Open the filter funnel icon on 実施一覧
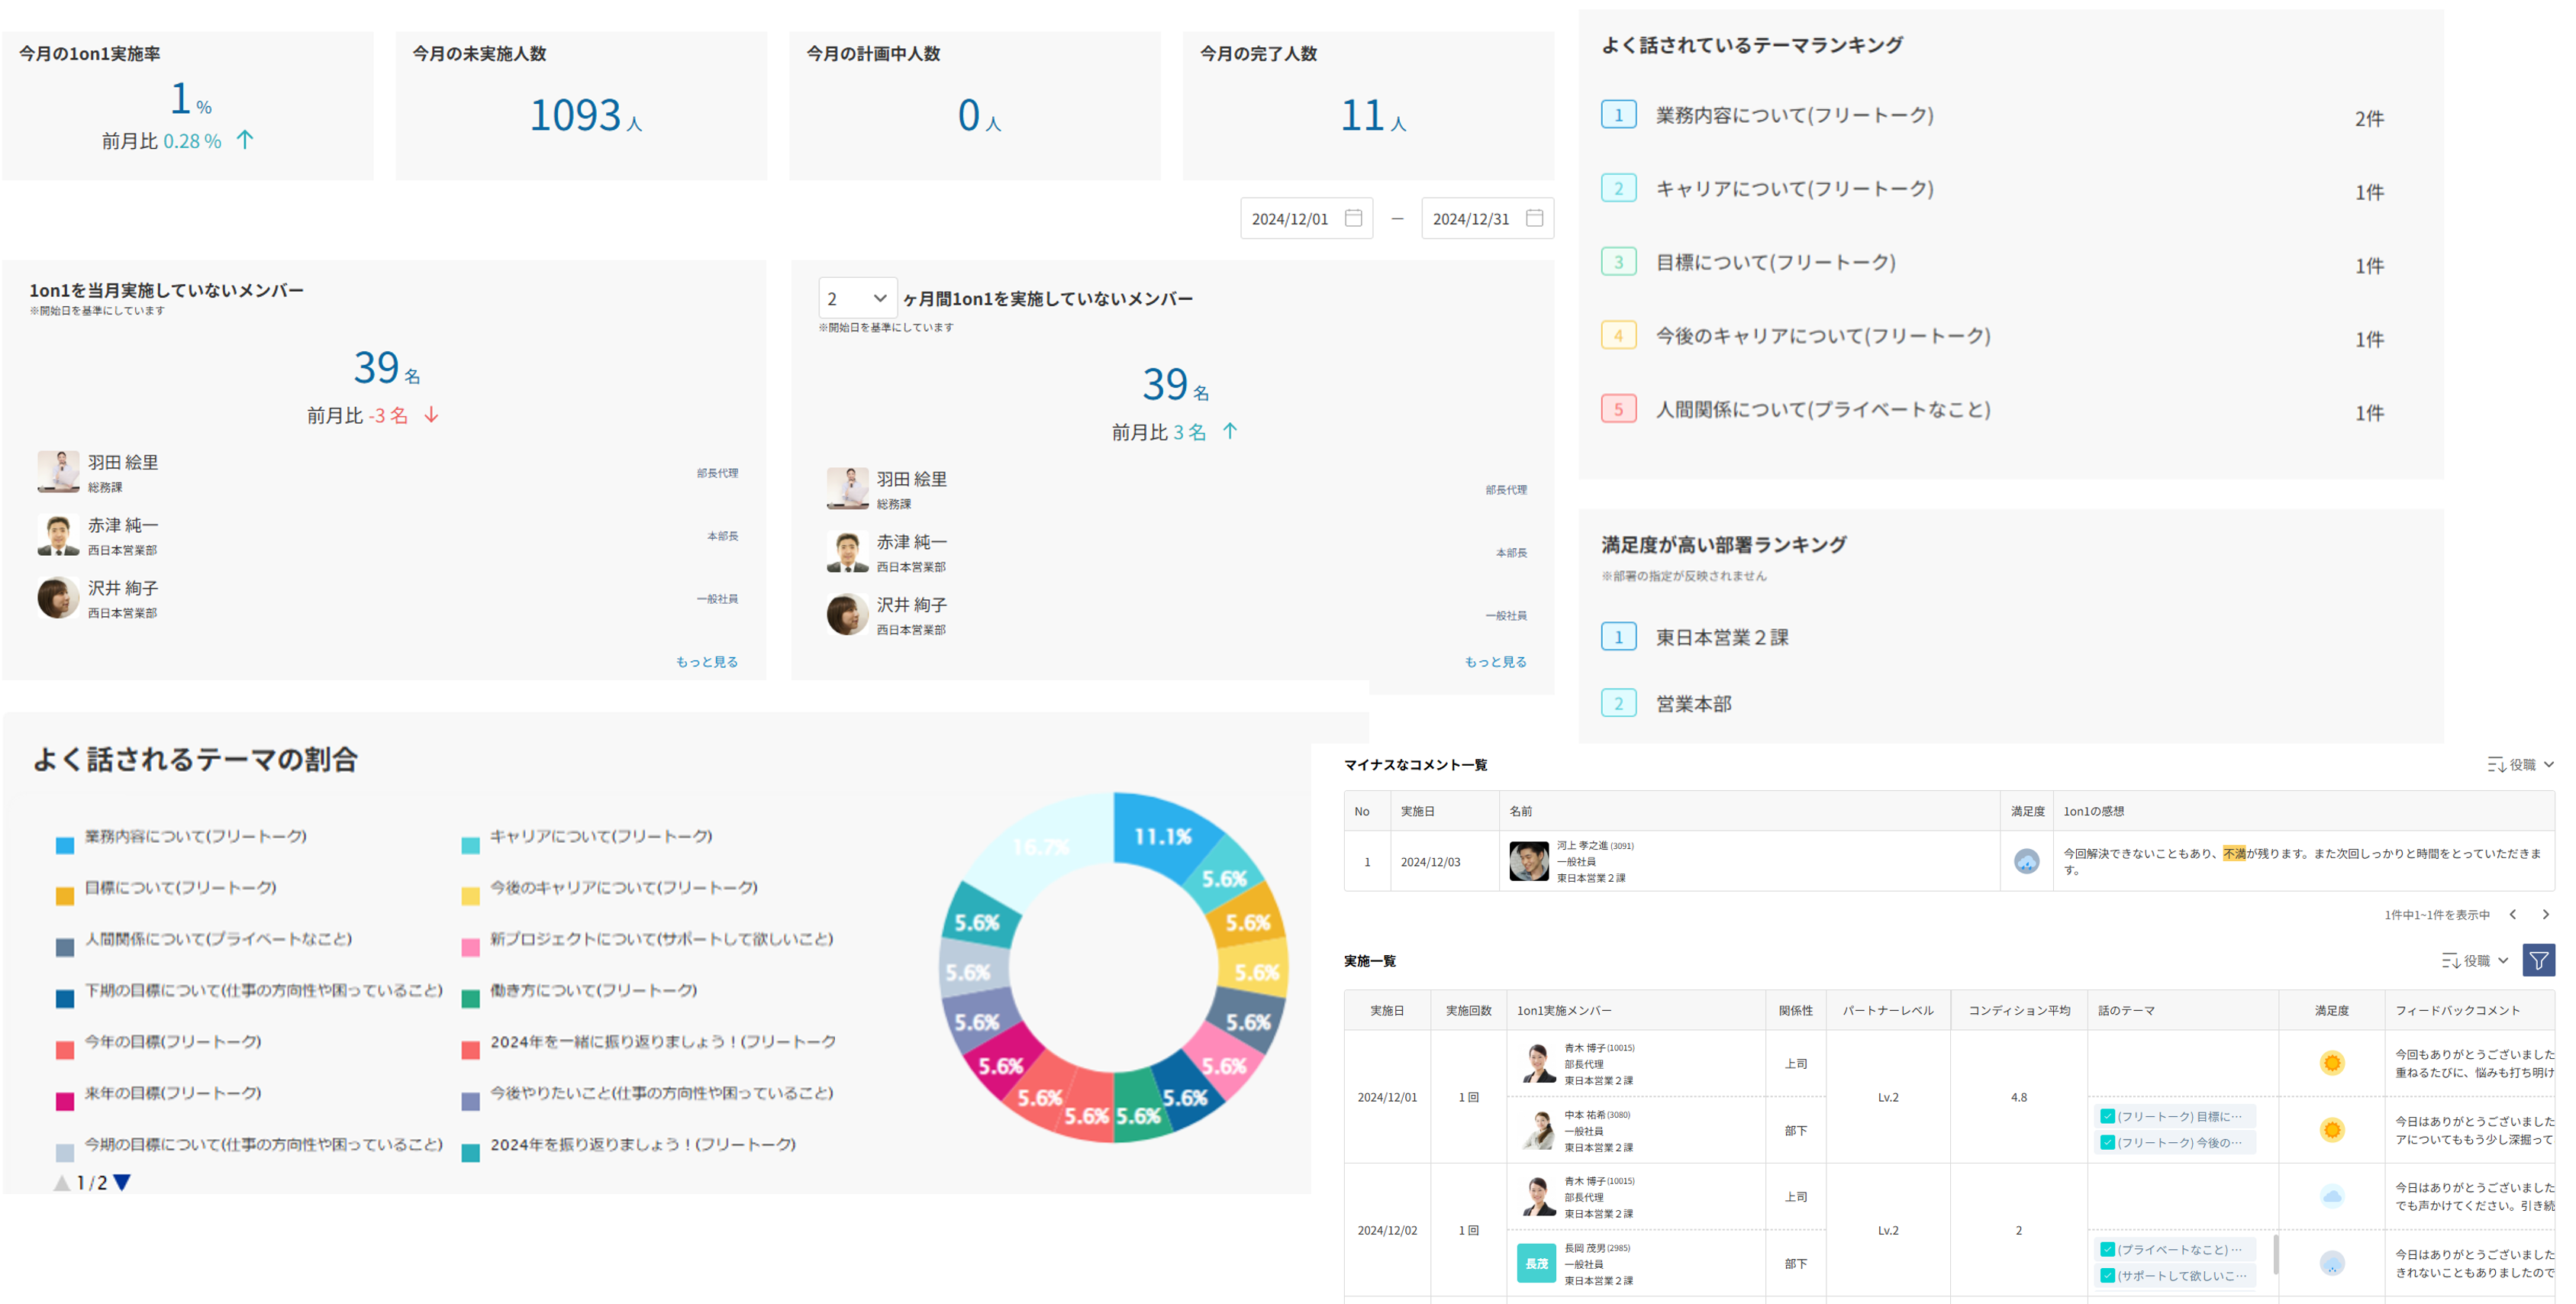Viewport: 2576px width, 1304px height. [x=2540, y=960]
